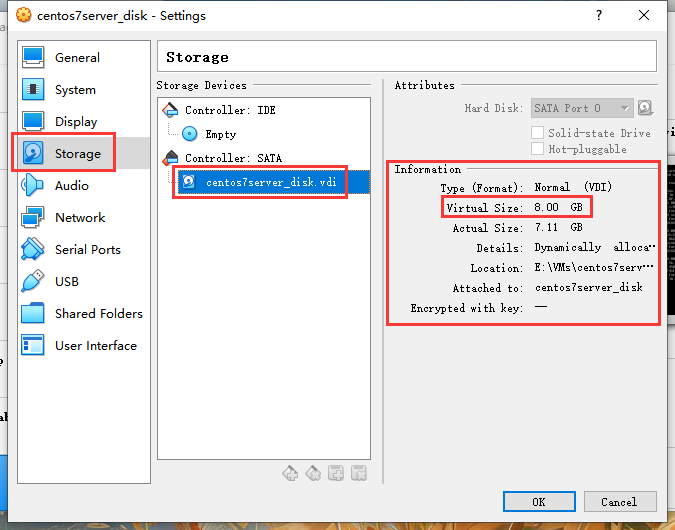This screenshot has width=675, height=530.
Task: Open the Display settings category
Action: (x=84, y=121)
